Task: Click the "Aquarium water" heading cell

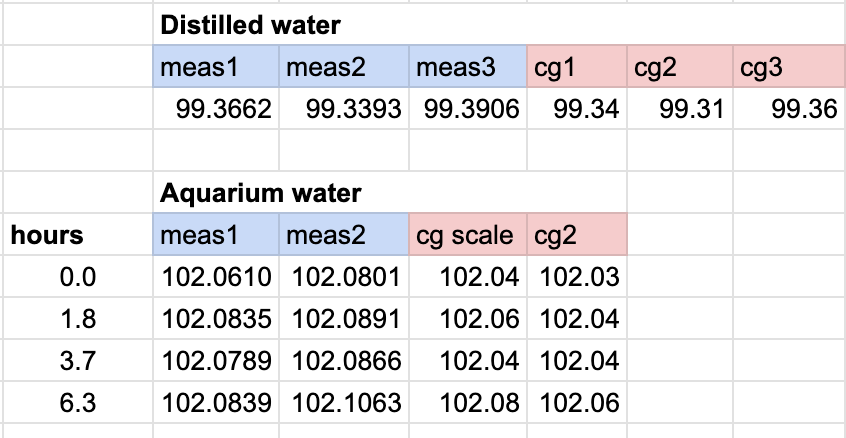Action: click(x=260, y=192)
